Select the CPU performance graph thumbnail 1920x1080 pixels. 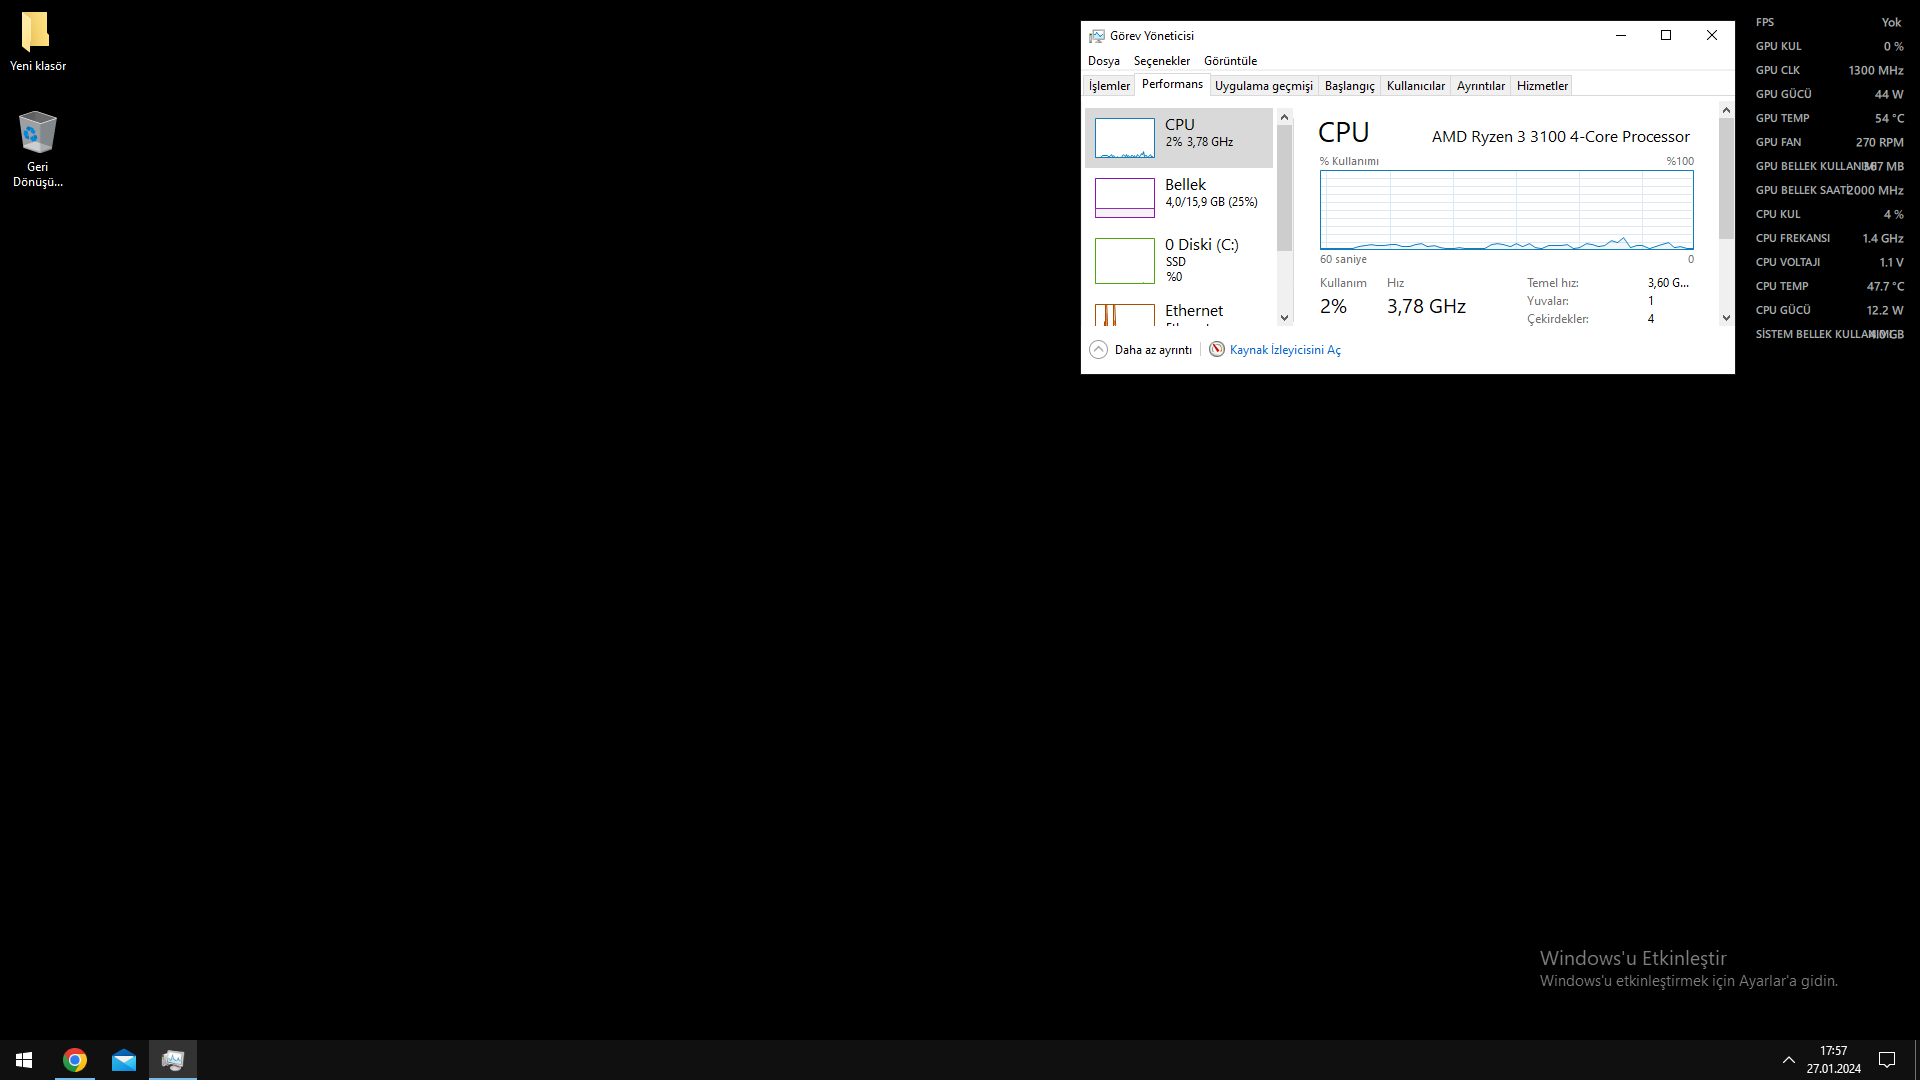pyautogui.click(x=1125, y=138)
